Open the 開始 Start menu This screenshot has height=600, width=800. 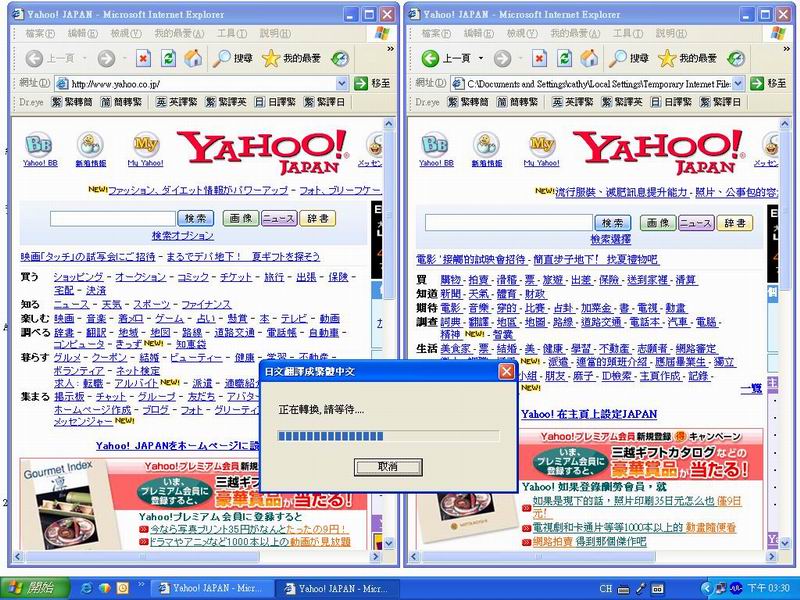[x=35, y=588]
